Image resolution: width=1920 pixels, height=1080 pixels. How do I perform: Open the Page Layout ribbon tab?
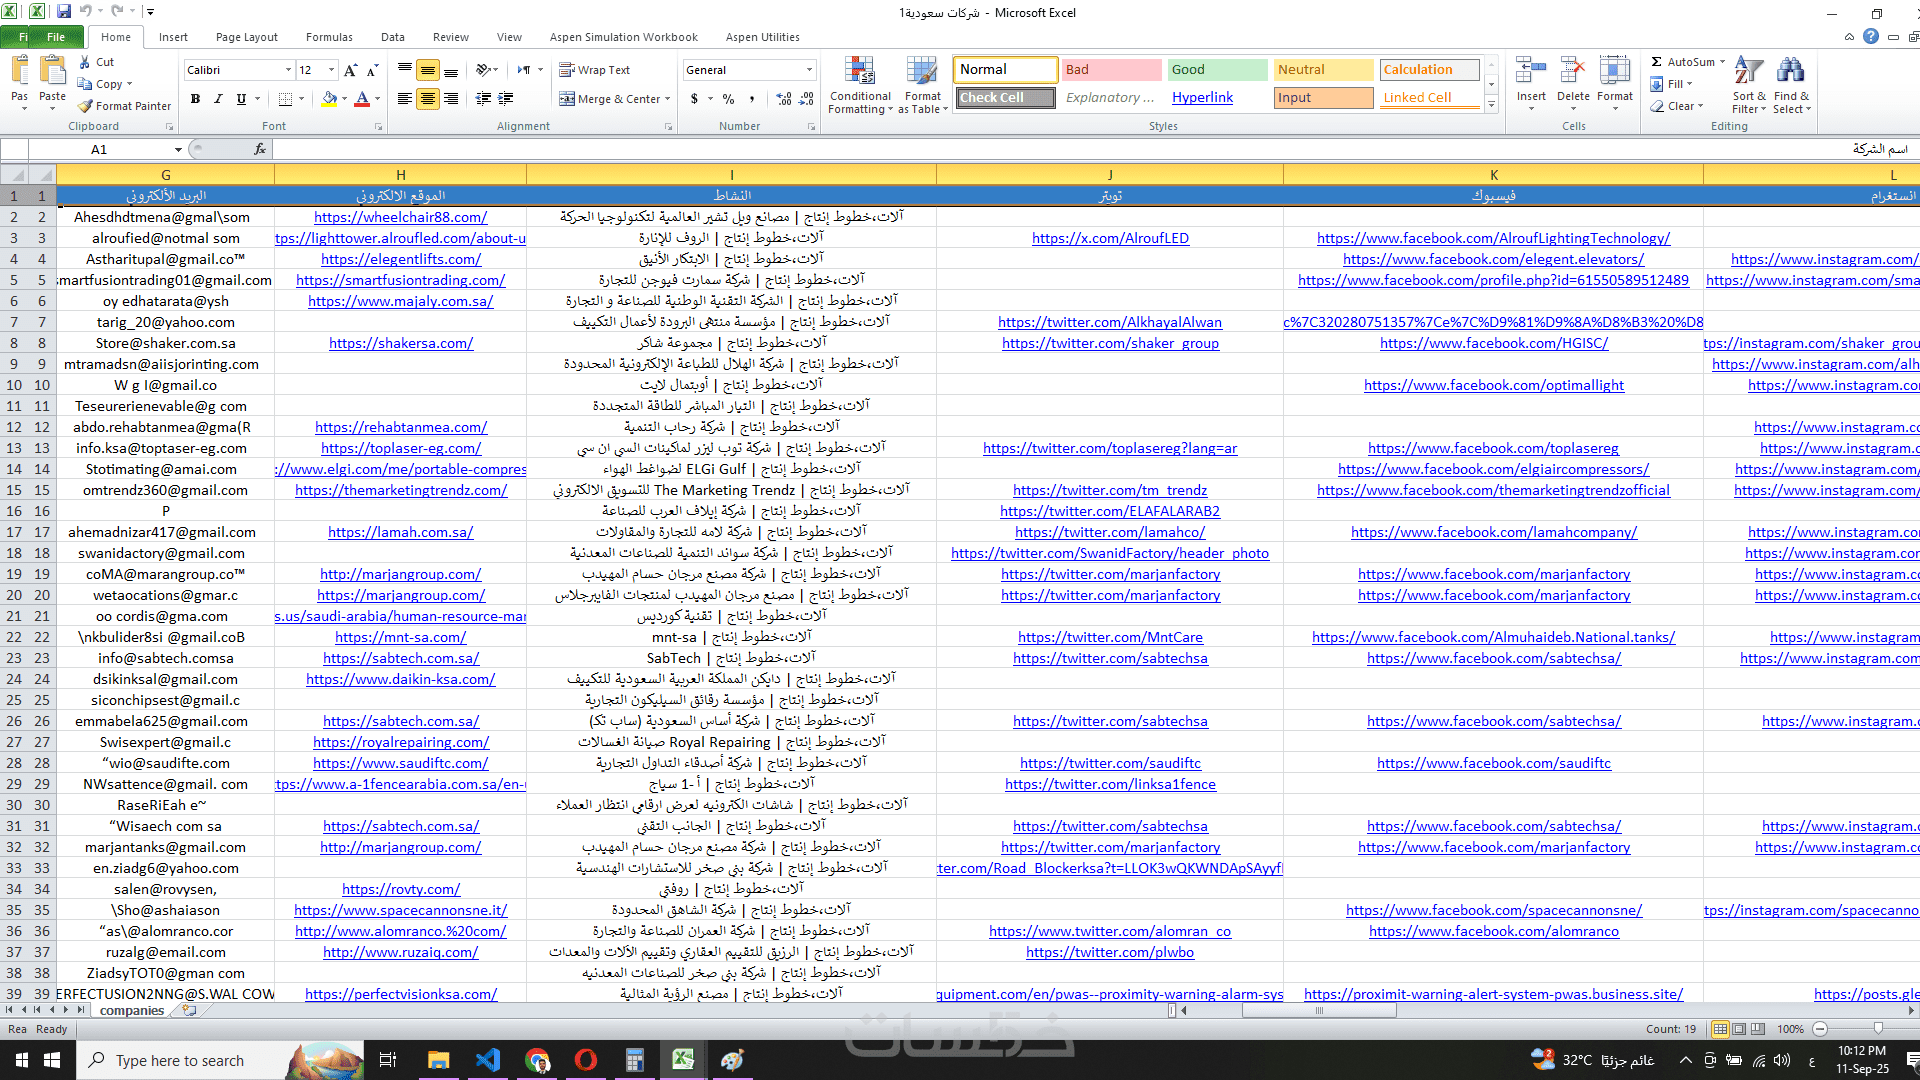tap(246, 37)
